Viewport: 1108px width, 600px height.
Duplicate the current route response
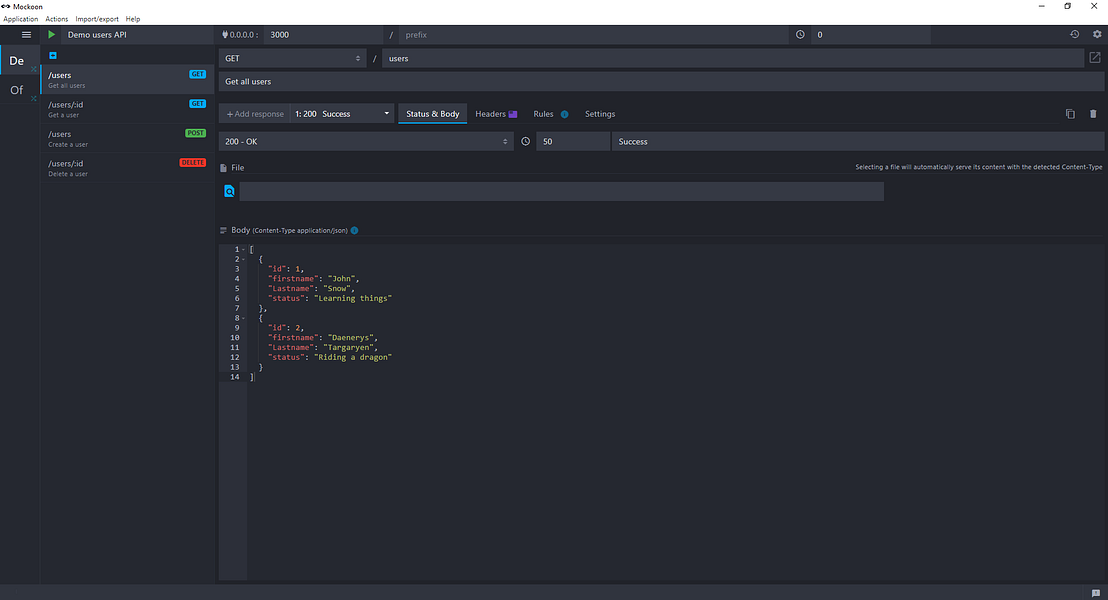click(1070, 114)
